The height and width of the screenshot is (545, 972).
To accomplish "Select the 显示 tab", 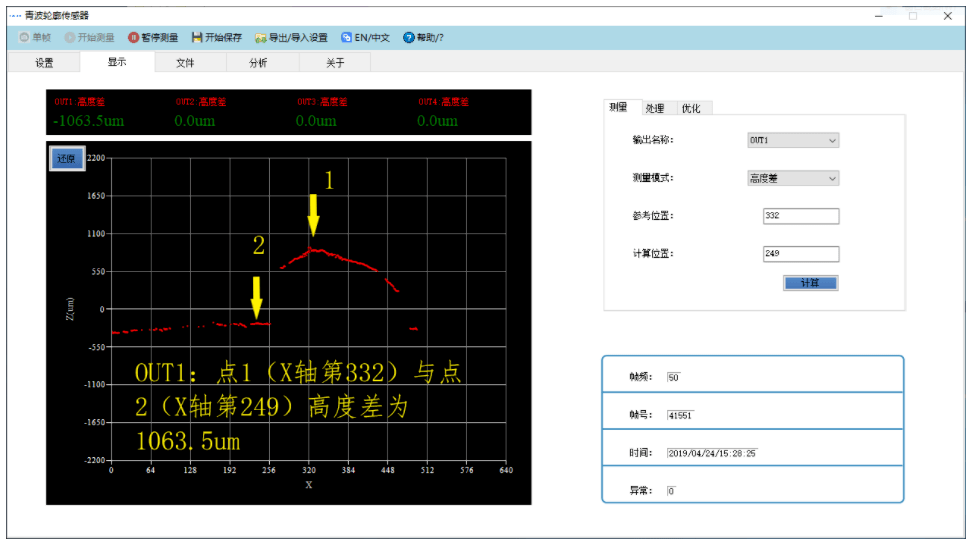I will [117, 62].
